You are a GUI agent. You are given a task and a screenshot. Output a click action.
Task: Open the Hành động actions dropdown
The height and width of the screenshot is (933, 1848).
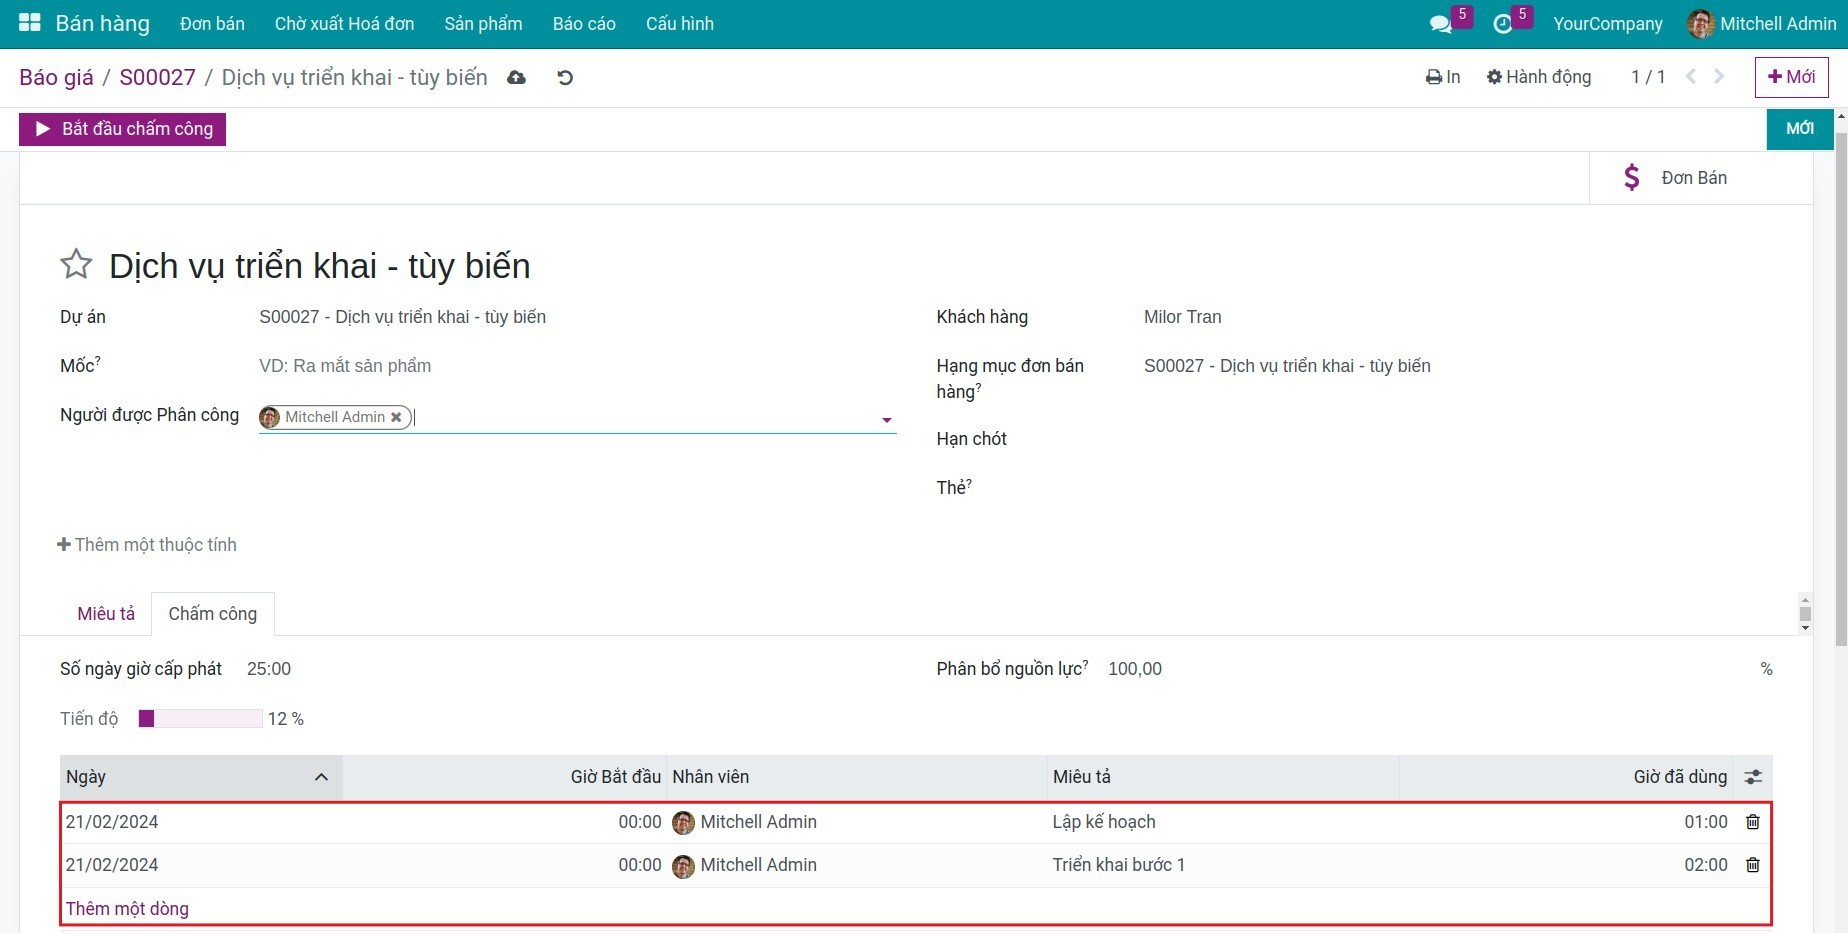click(x=1538, y=77)
